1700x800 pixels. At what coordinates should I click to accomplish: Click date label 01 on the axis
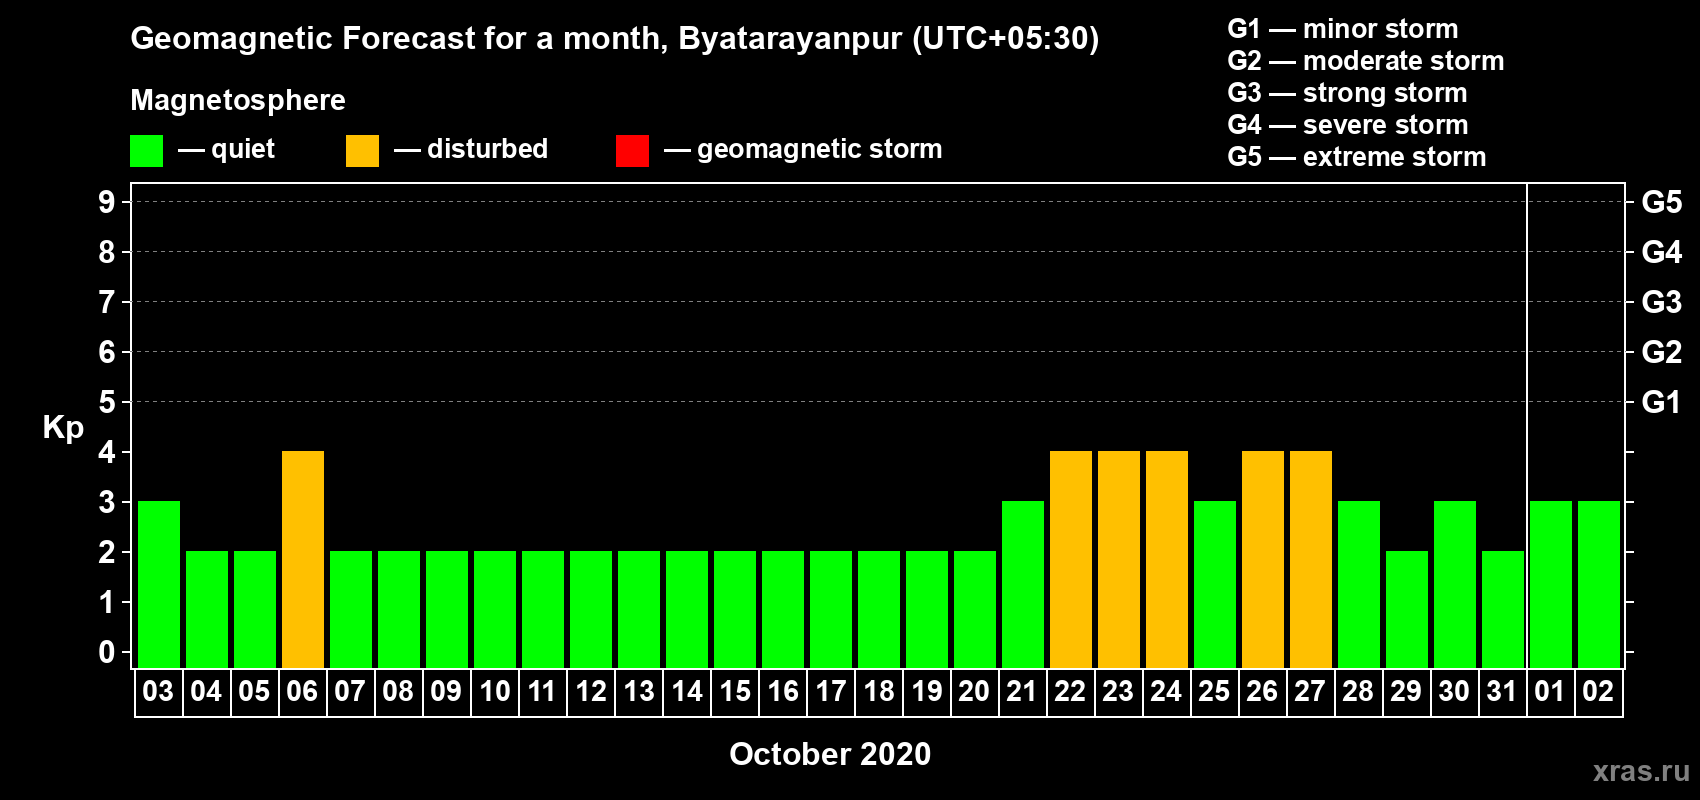(1550, 691)
